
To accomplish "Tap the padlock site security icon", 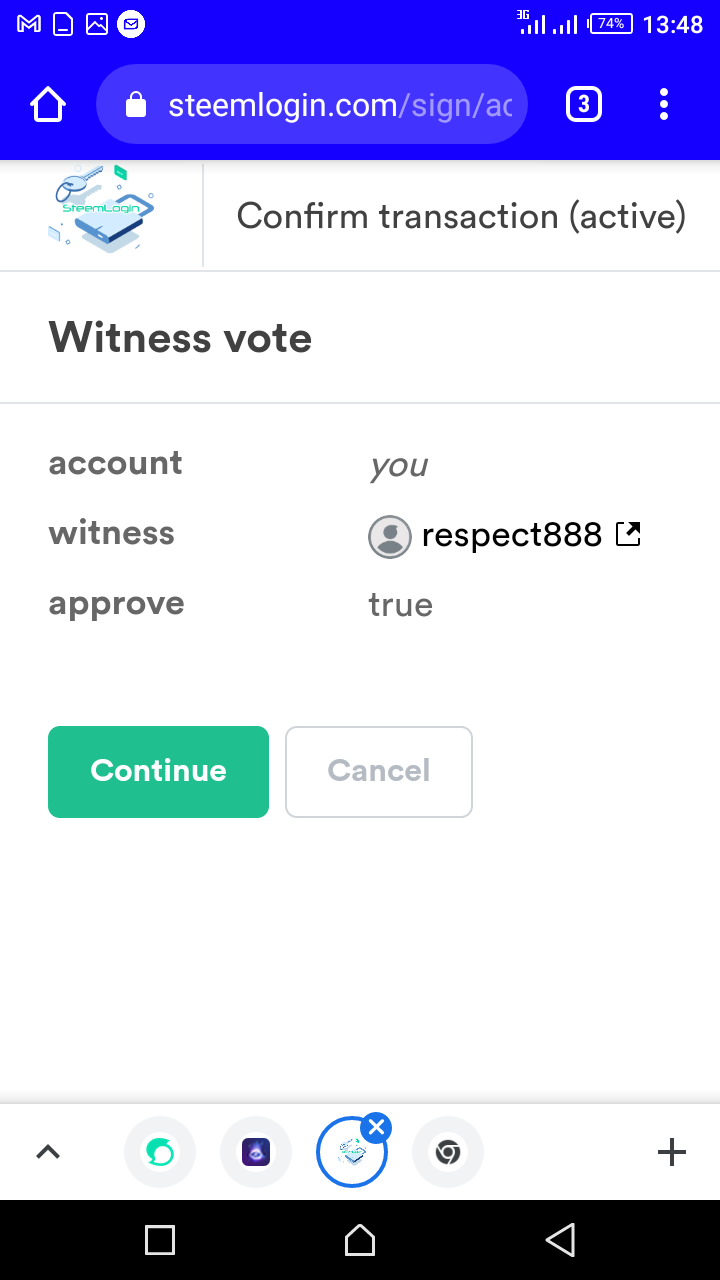I will point(136,105).
